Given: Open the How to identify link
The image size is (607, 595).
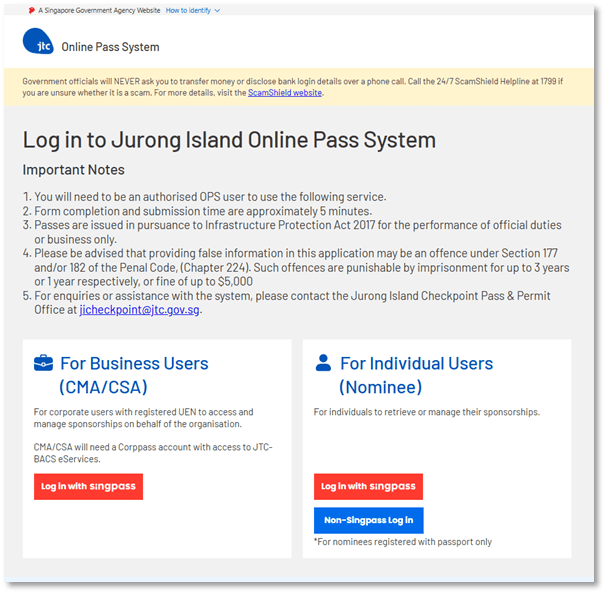Looking at the screenshot, I should [x=188, y=10].
